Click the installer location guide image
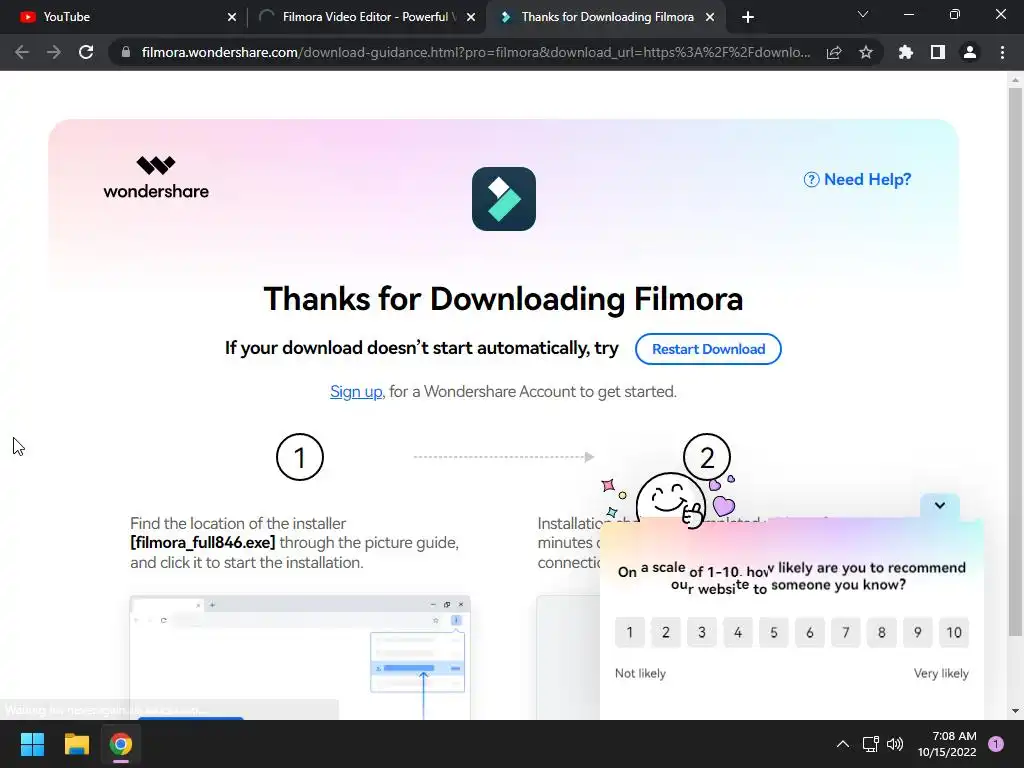 300,657
